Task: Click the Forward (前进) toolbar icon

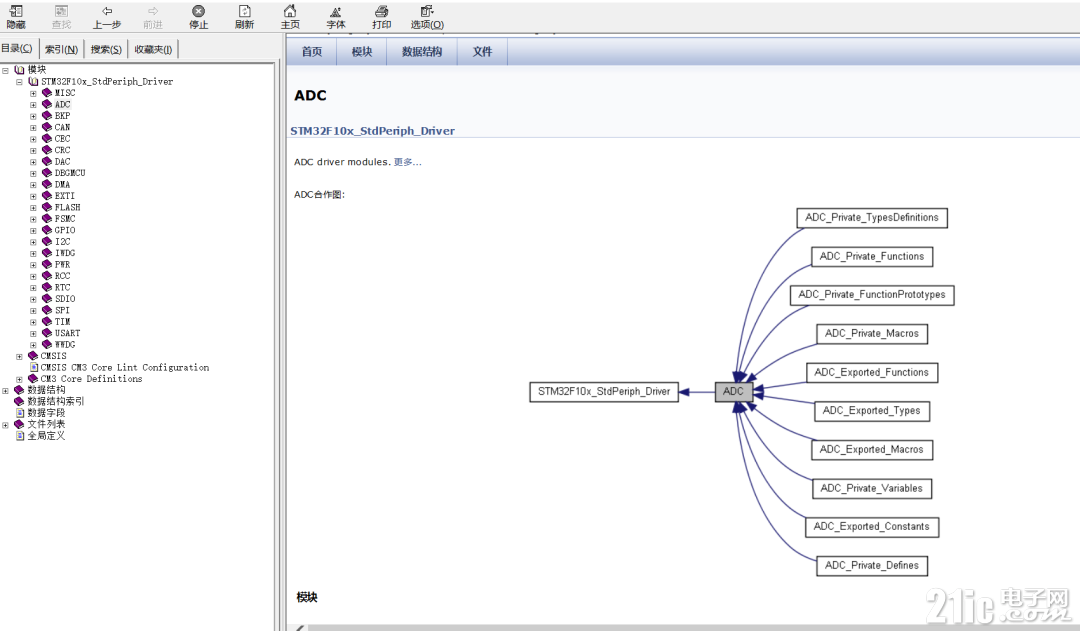Action: pos(153,12)
